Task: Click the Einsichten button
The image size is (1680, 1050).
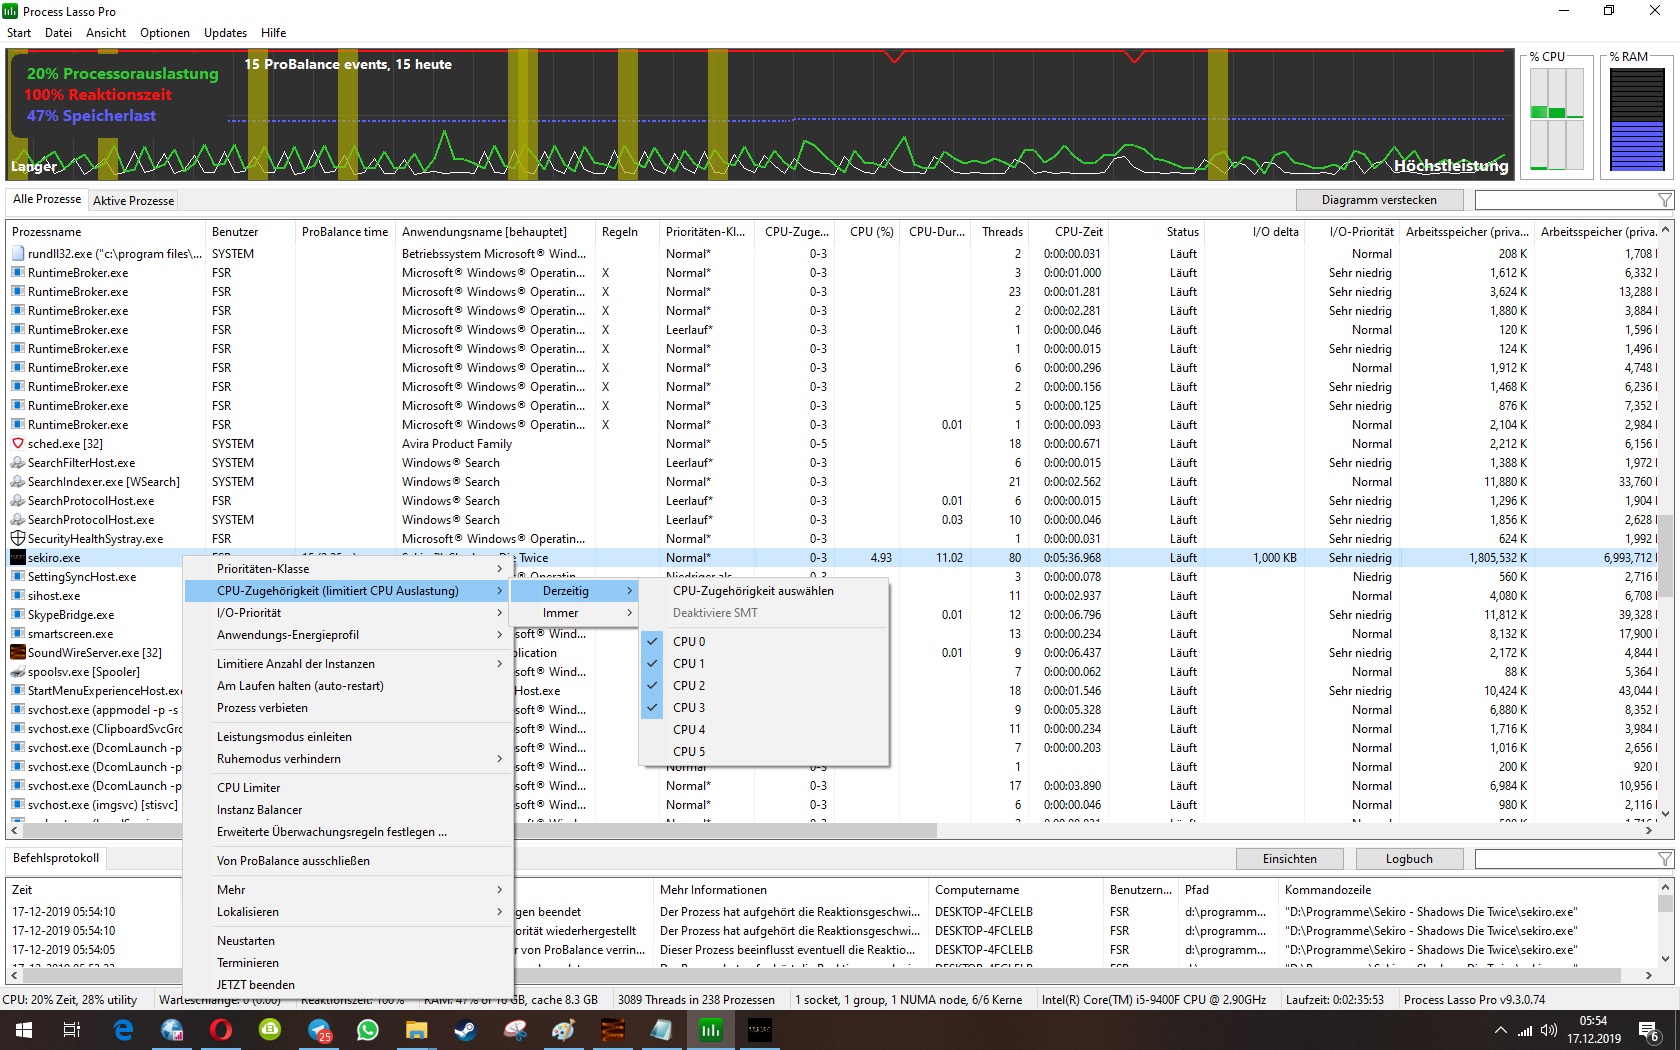Action: tap(1290, 859)
